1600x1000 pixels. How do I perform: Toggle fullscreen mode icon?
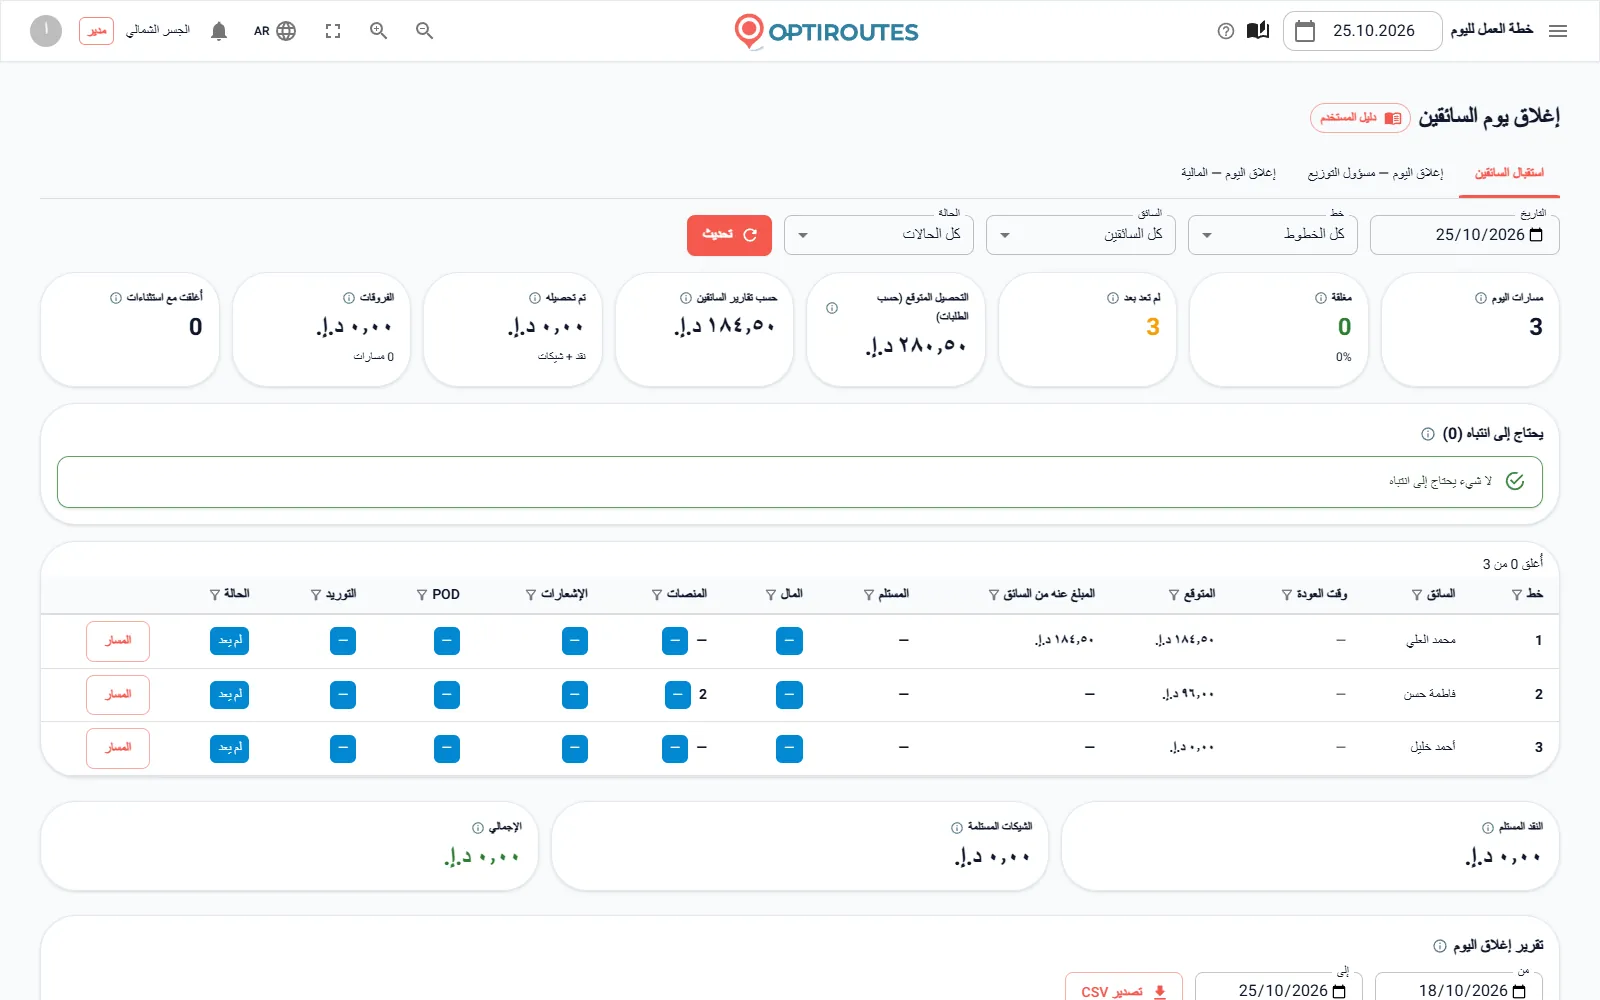(x=333, y=31)
